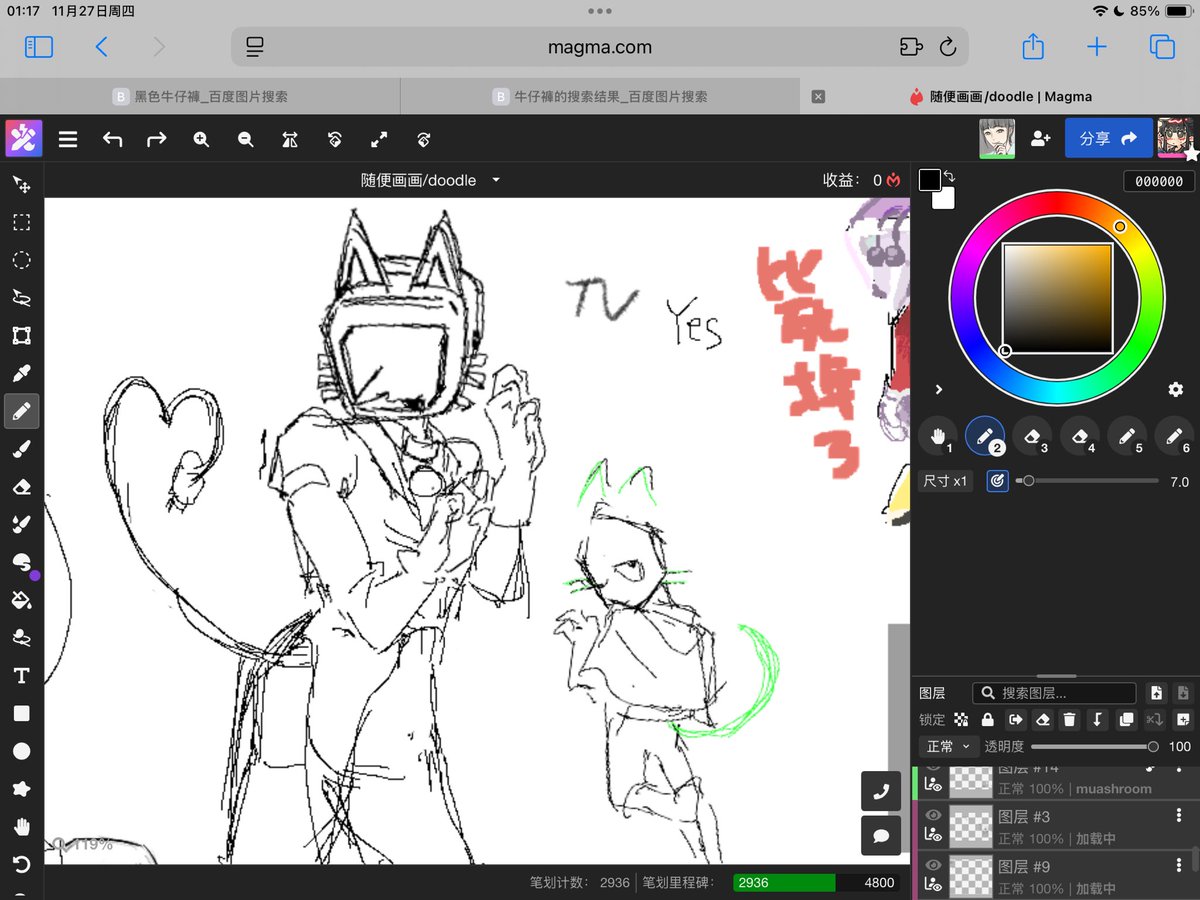Click the Magma logo home icon
This screenshot has width=1200, height=900.
click(23, 138)
